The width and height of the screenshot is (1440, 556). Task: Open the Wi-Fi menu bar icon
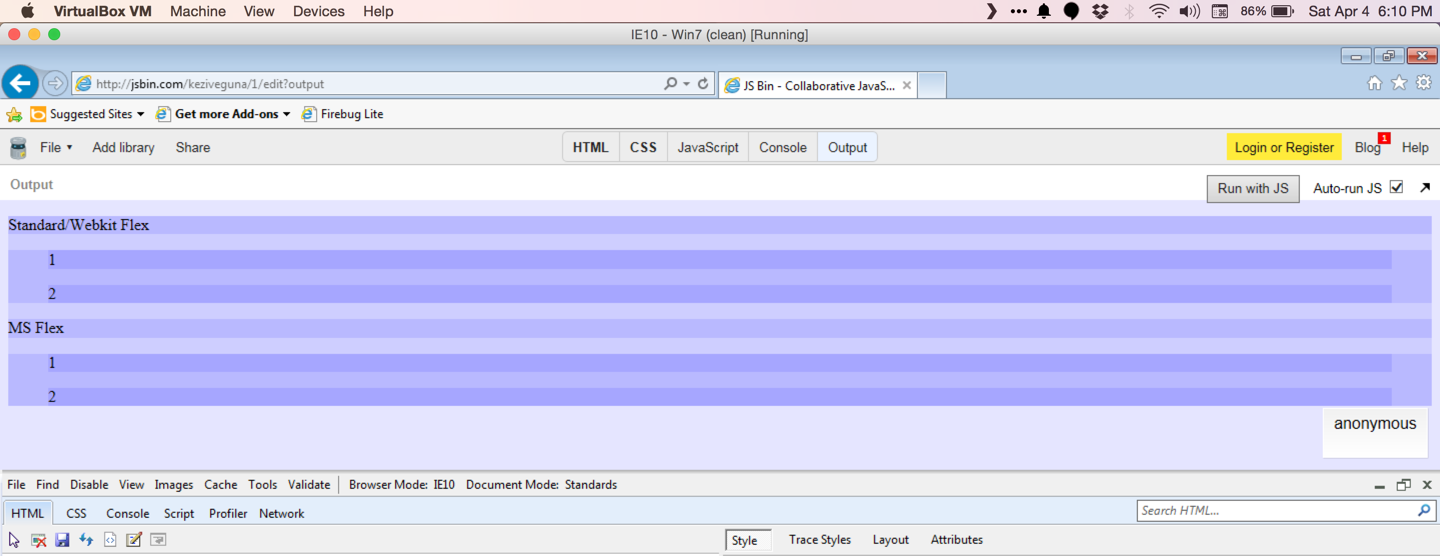pos(1159,11)
